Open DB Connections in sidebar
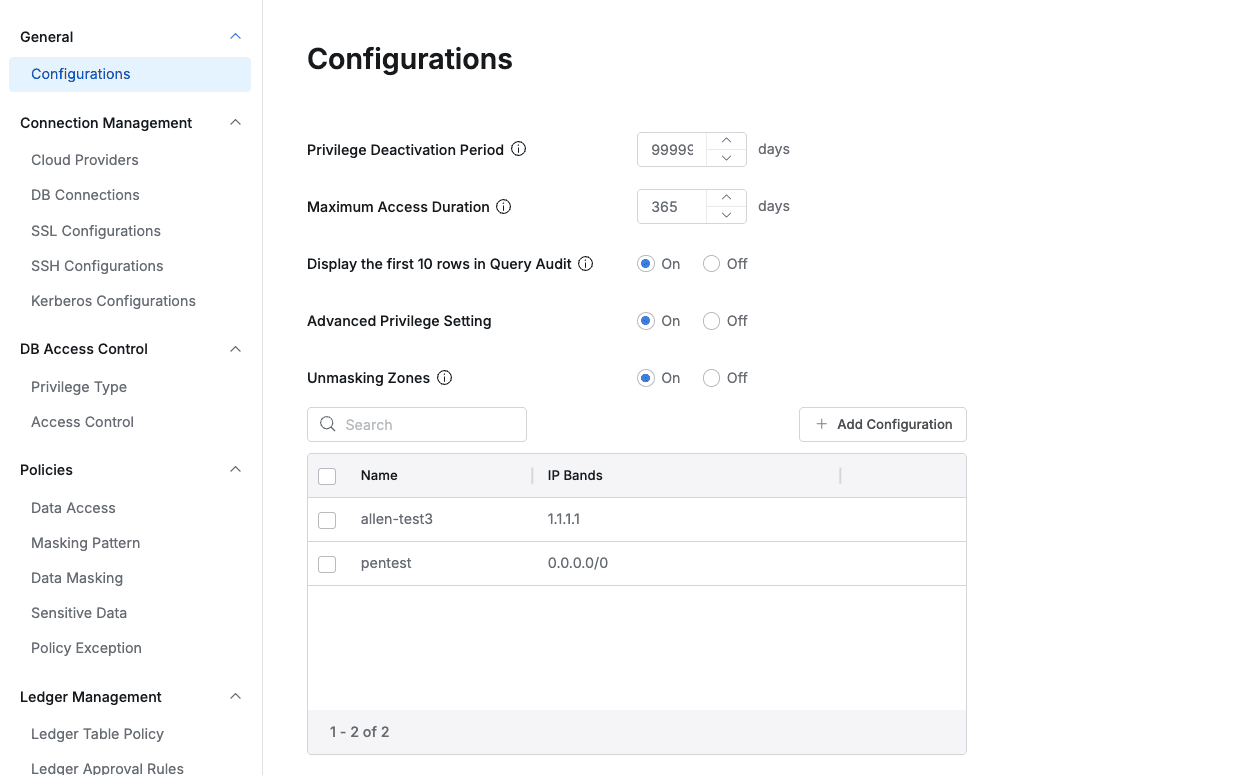Screen dimensions: 1237x775 [x=85, y=195]
